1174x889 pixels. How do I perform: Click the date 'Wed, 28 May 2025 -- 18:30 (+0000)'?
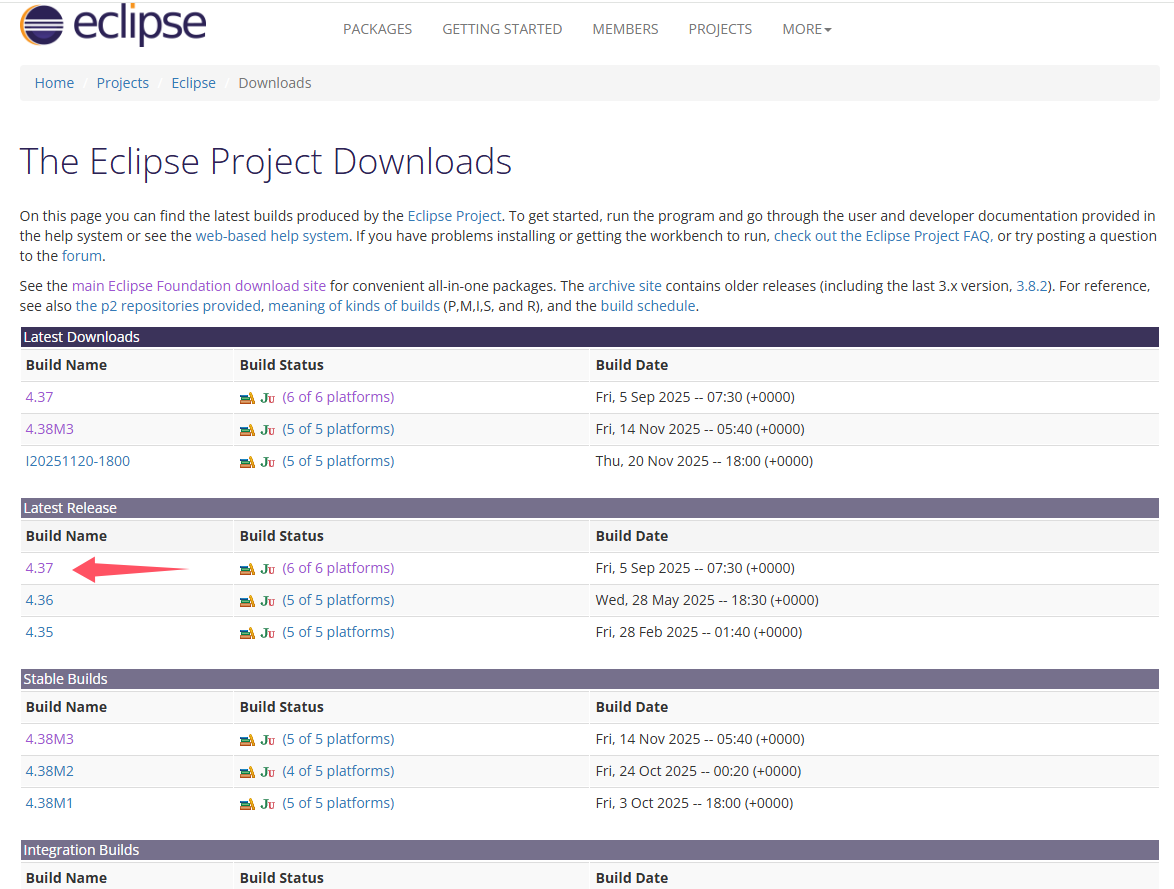(707, 600)
